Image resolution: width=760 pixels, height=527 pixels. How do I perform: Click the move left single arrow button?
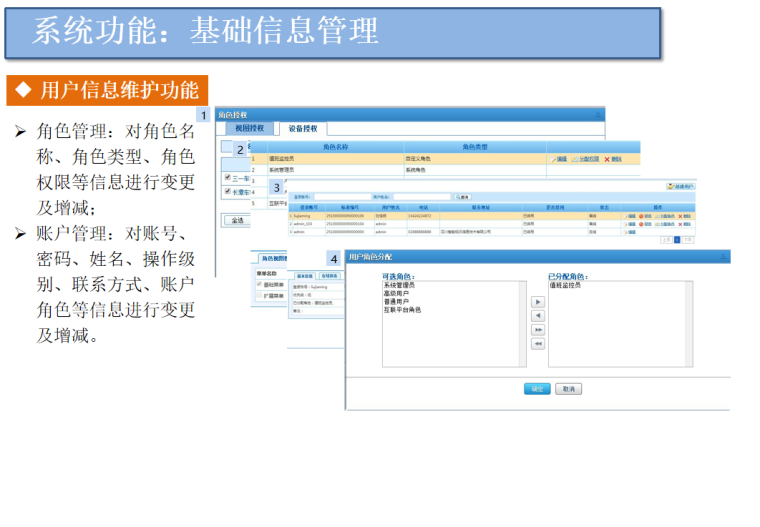point(537,315)
